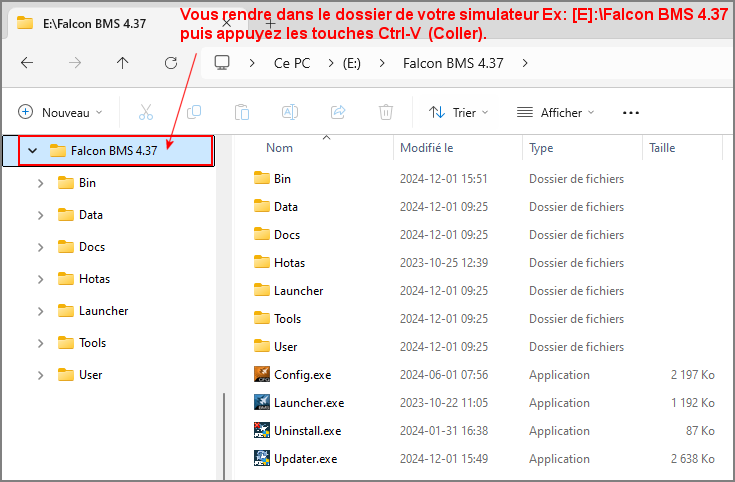The width and height of the screenshot is (735, 482).
Task: Select the Uninstall.exe application icon
Action: pyautogui.click(x=262, y=430)
